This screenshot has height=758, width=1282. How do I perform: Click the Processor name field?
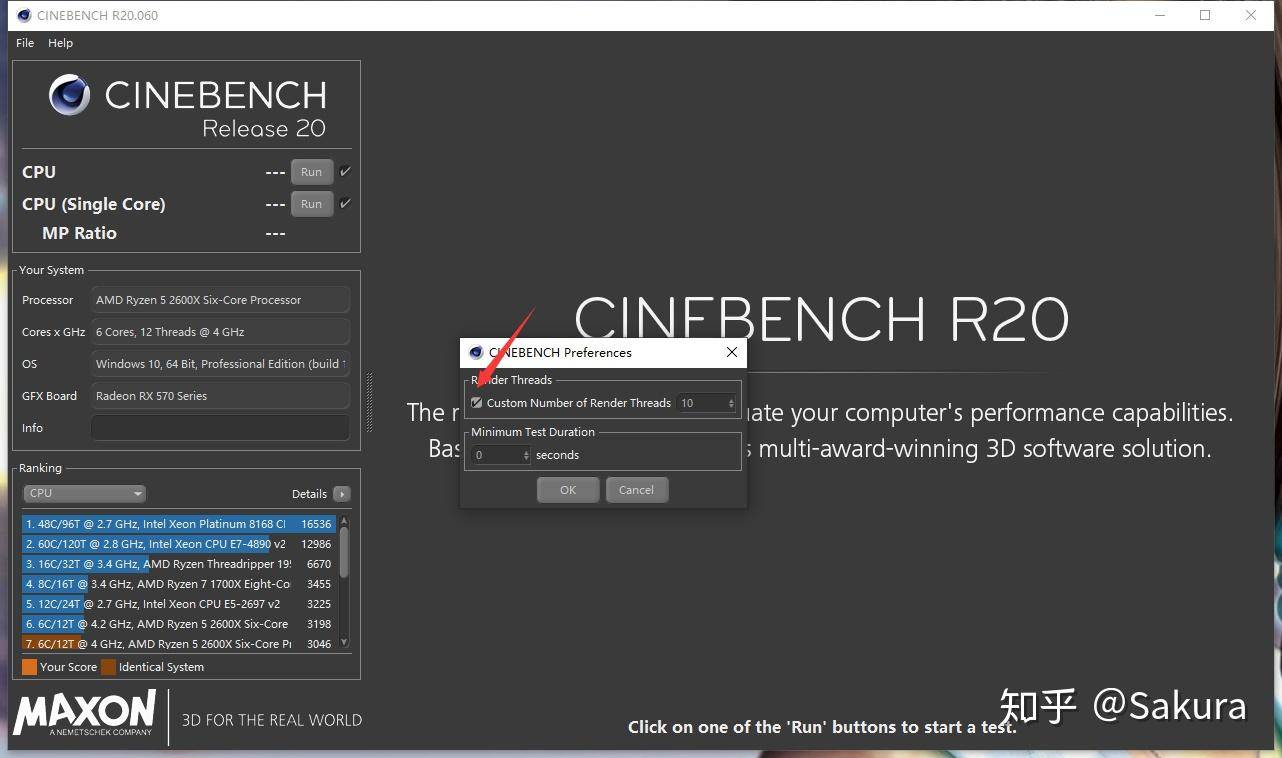[x=220, y=300]
